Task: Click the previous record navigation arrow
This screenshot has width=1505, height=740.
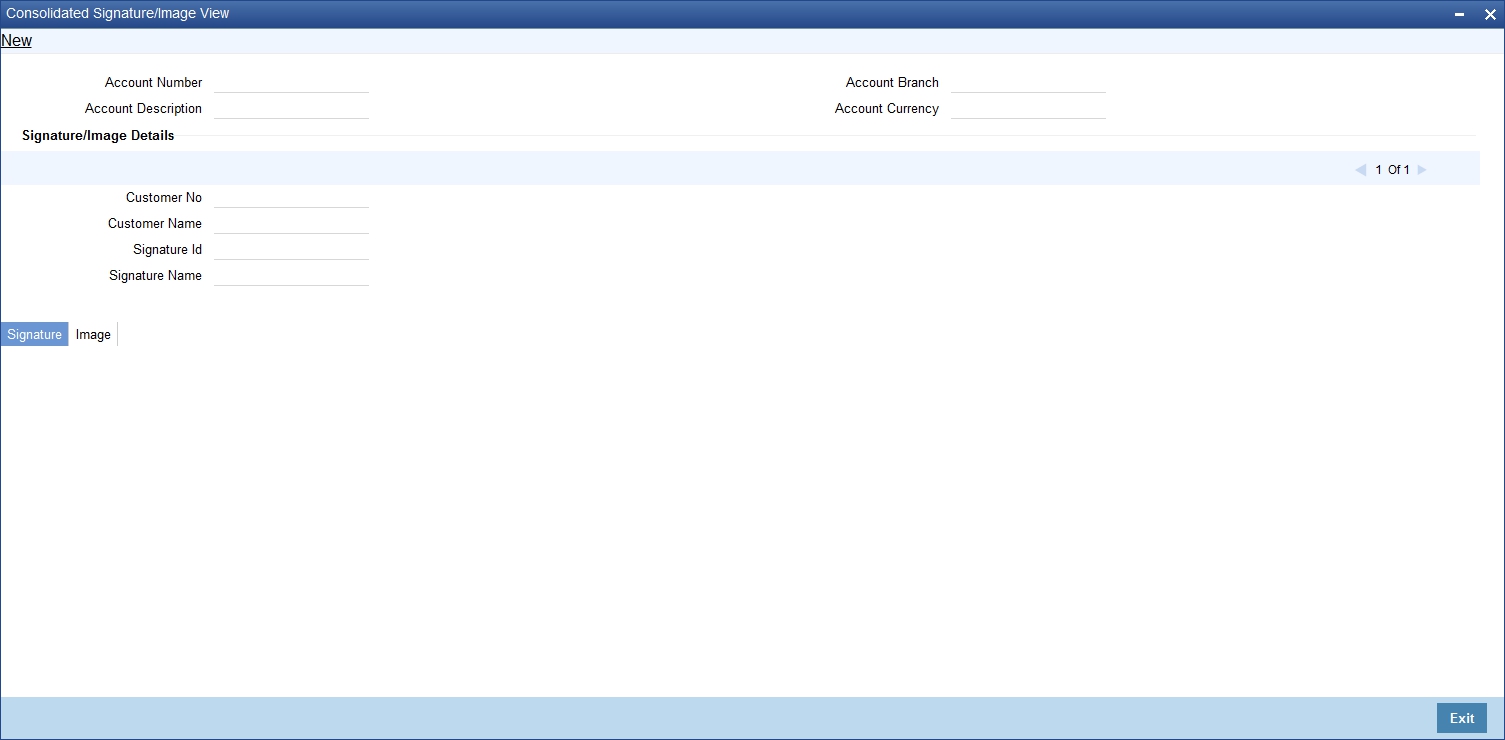Action: coord(1360,169)
